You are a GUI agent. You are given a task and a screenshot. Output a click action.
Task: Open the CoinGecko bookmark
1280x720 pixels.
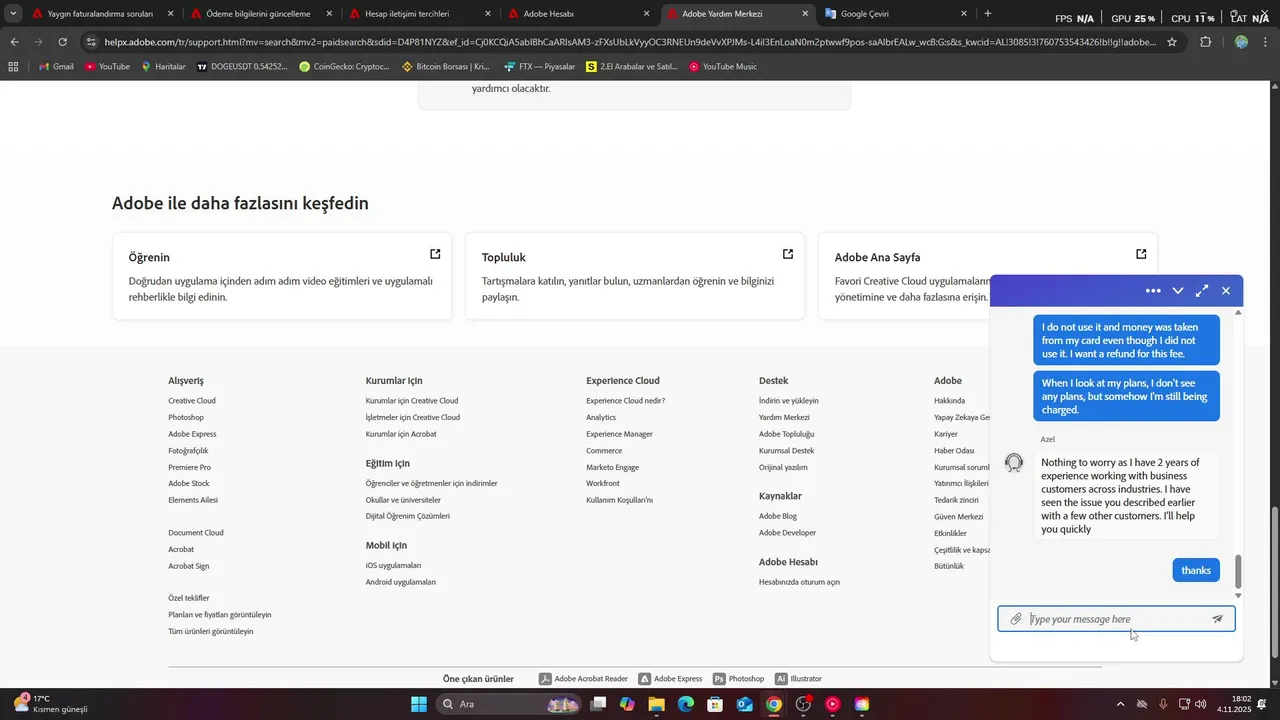(x=344, y=66)
